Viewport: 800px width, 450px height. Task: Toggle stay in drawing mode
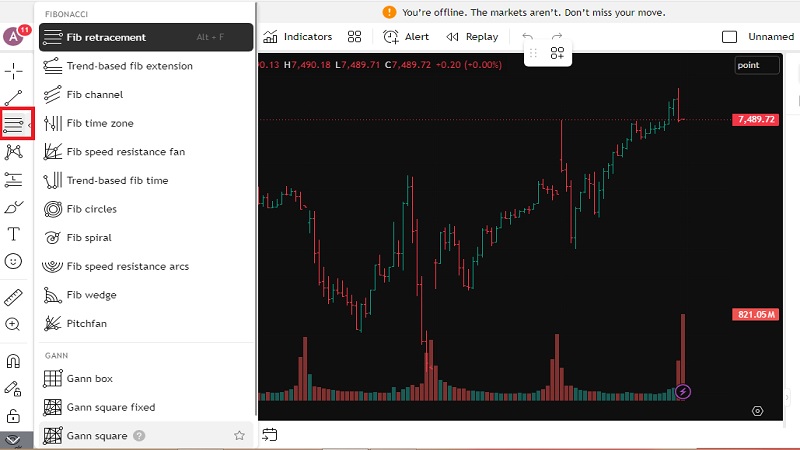13,389
